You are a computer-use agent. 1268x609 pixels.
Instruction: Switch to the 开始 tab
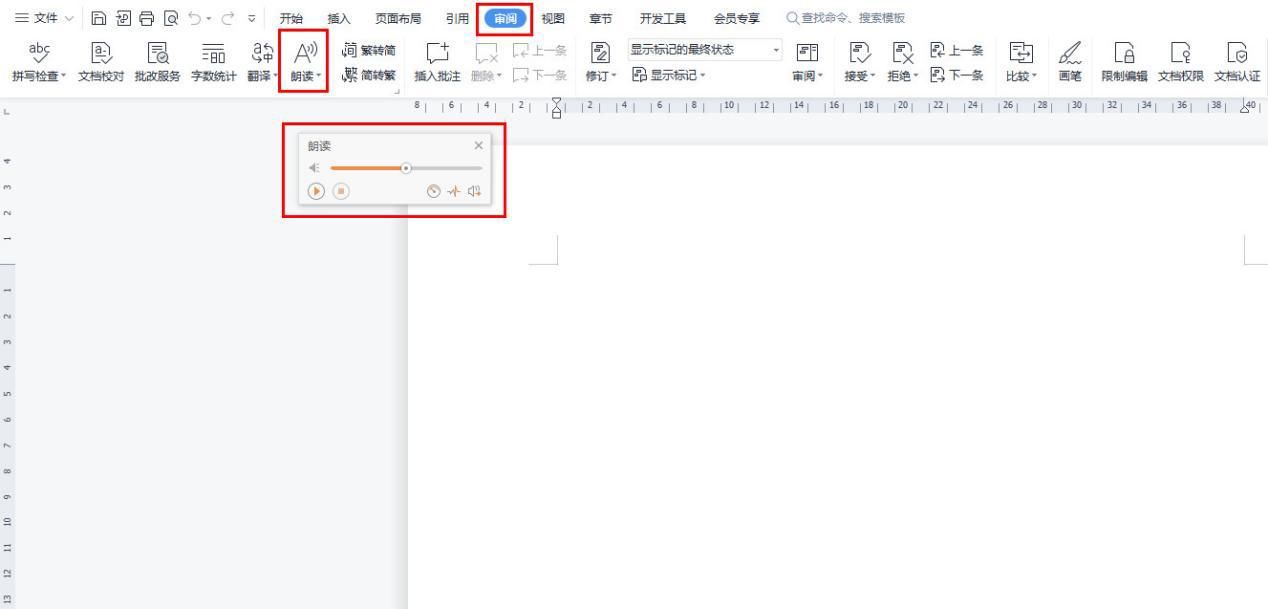point(291,18)
